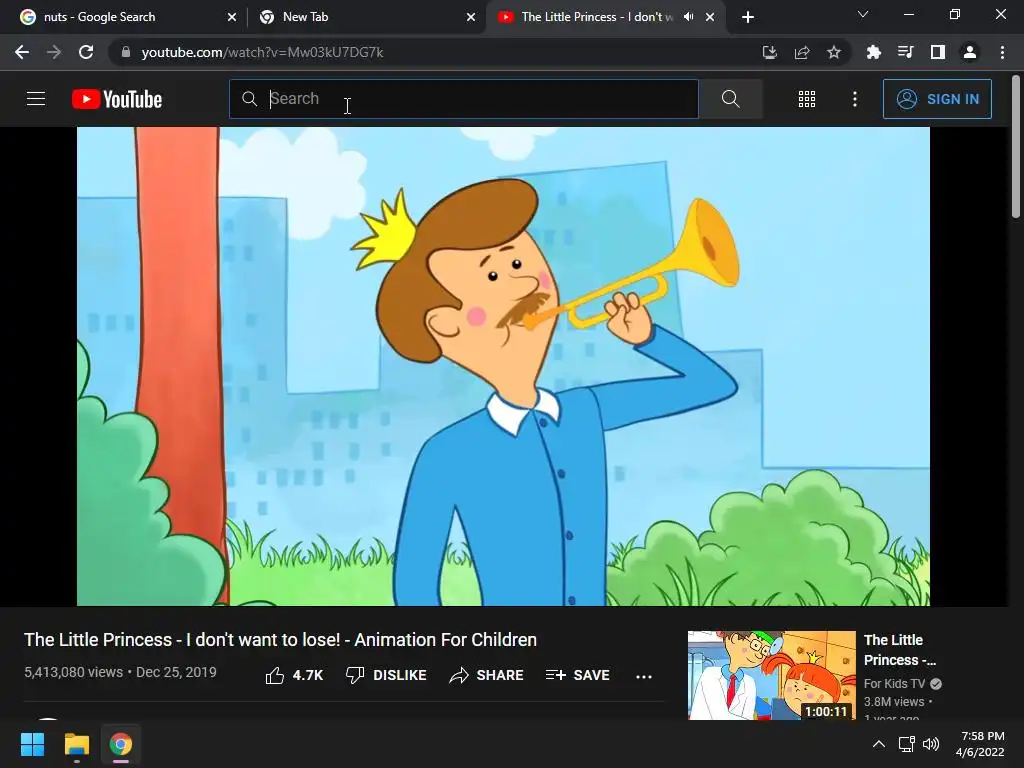Open the suggested Little Princess video thumbnail
Viewport: 1024px width, 768px height.
point(771,675)
